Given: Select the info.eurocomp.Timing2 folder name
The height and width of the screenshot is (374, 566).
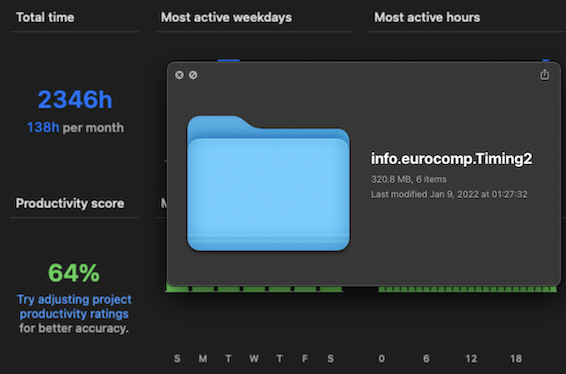Looking at the screenshot, I should tap(452, 158).
